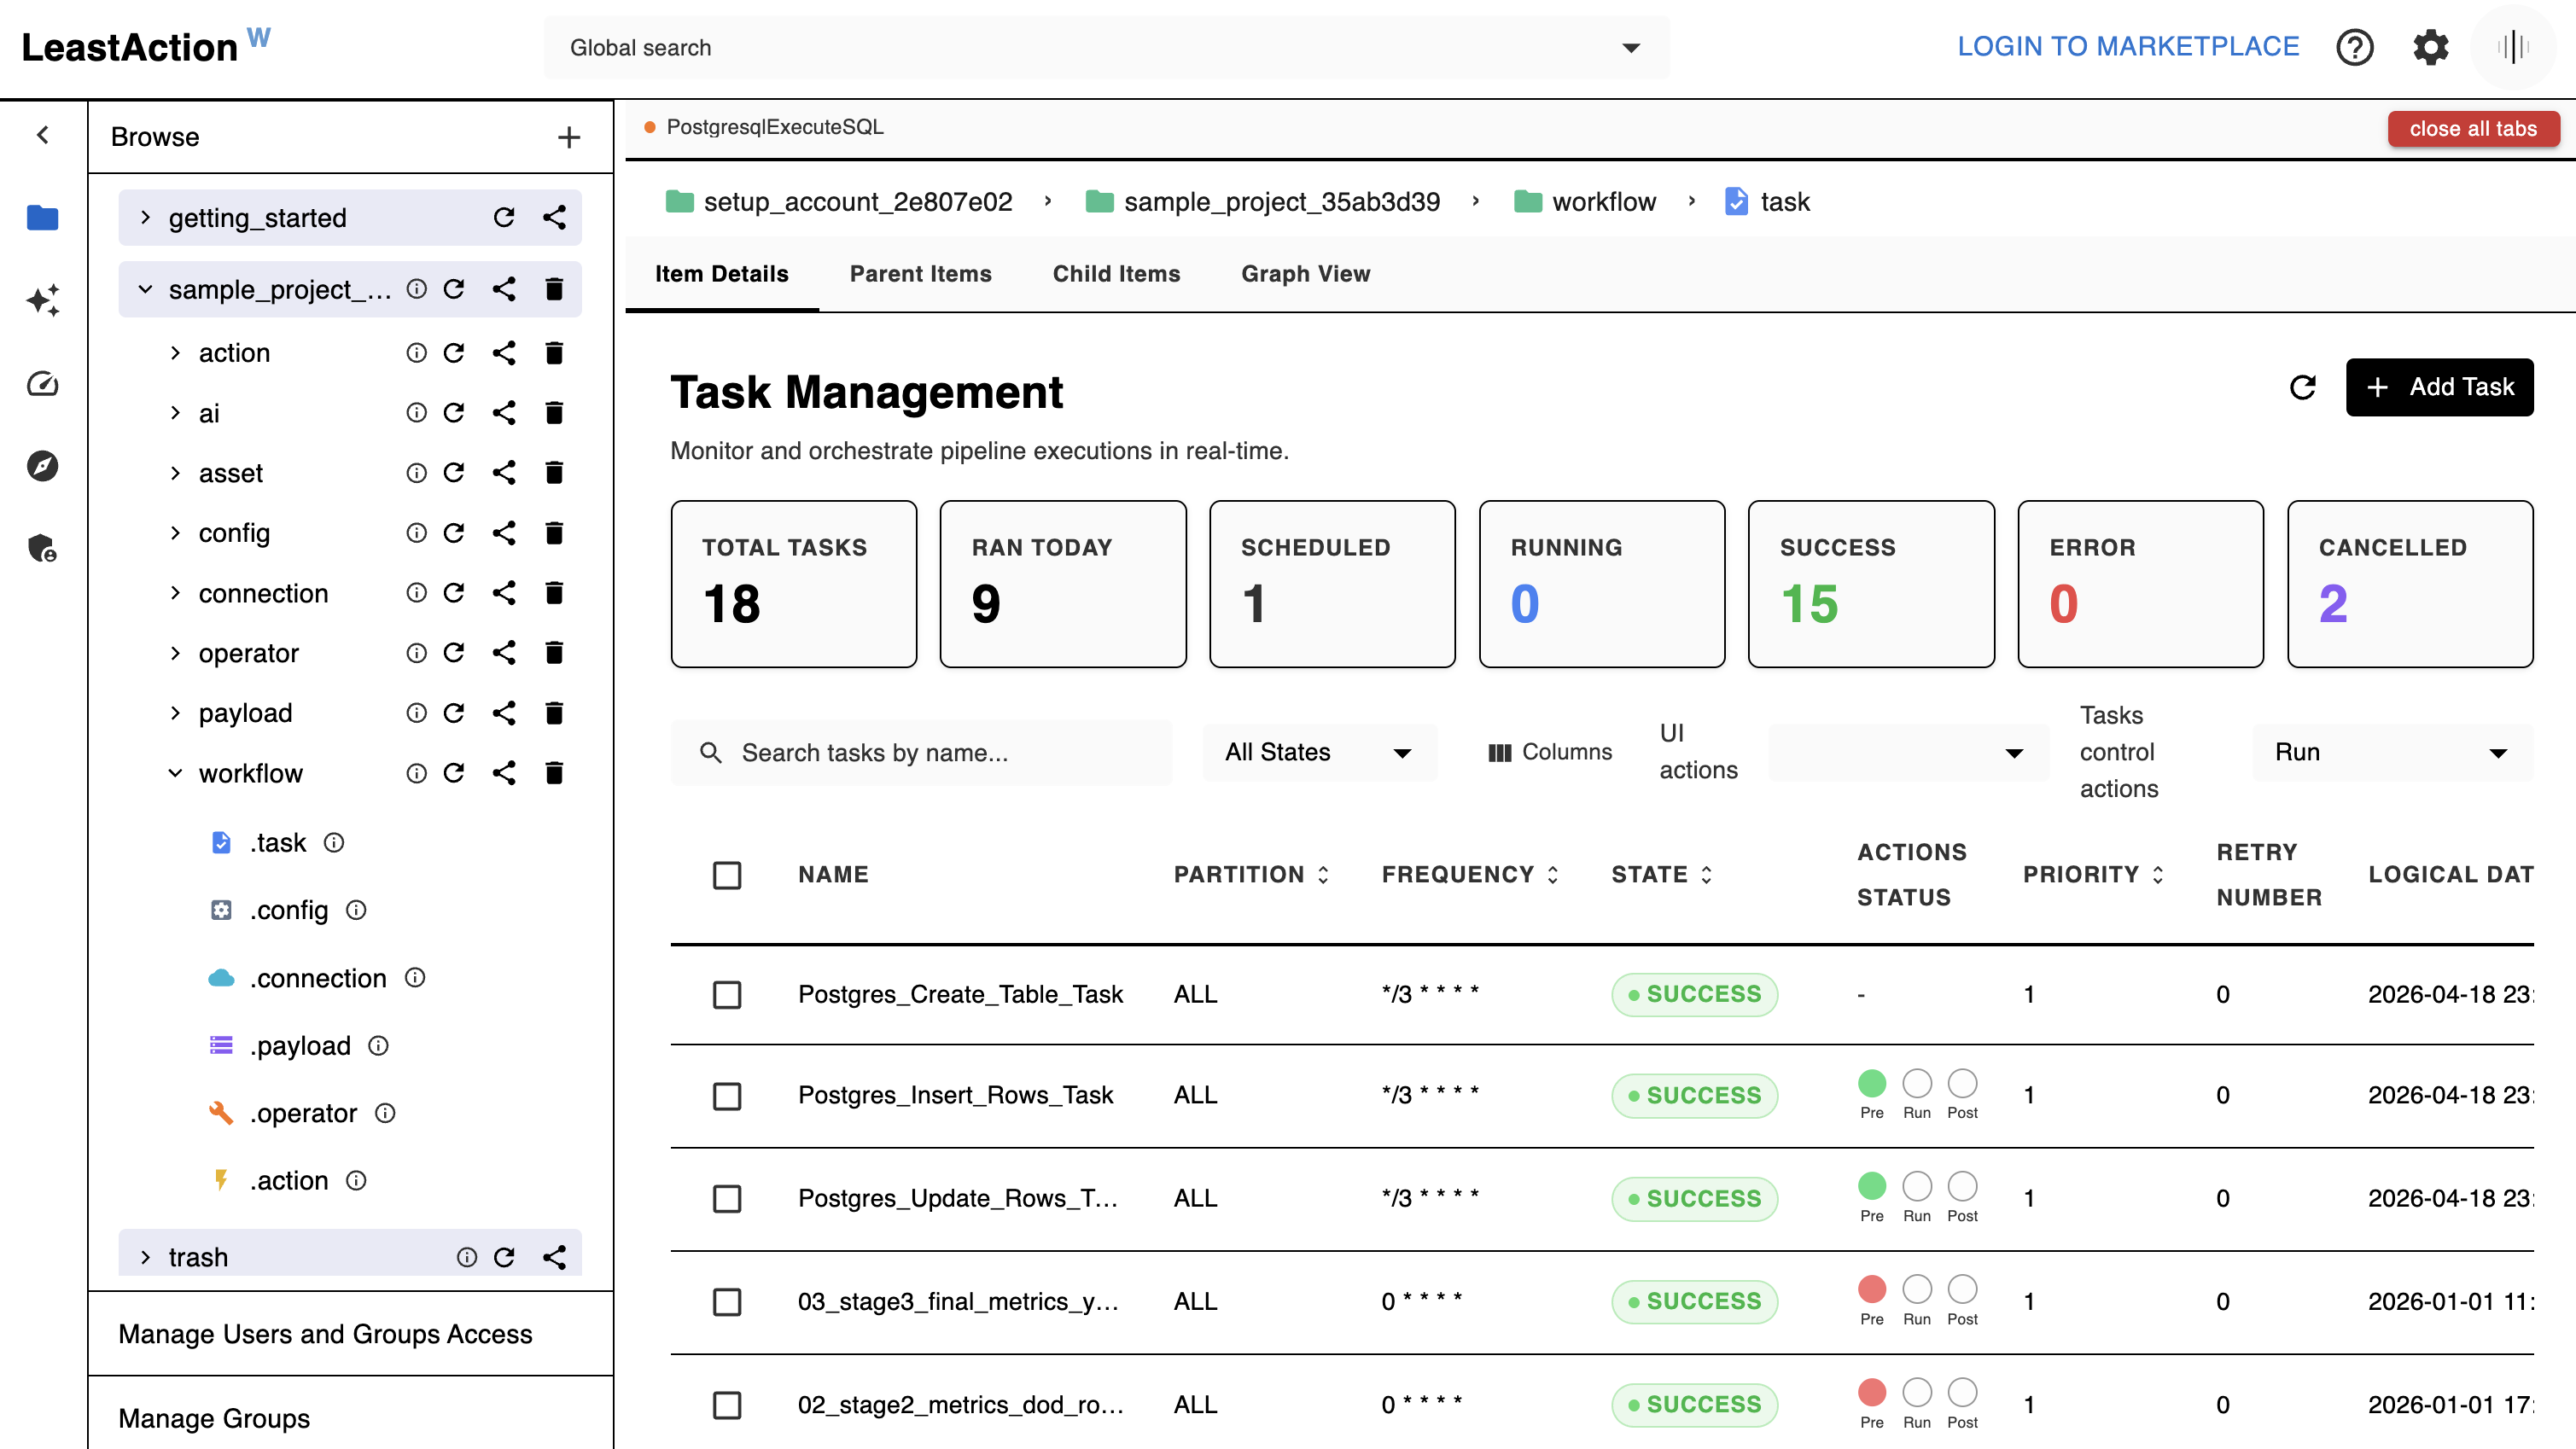
Task: Select Run circle for 03_stage3_final_metrics
Action: click(x=1916, y=1288)
